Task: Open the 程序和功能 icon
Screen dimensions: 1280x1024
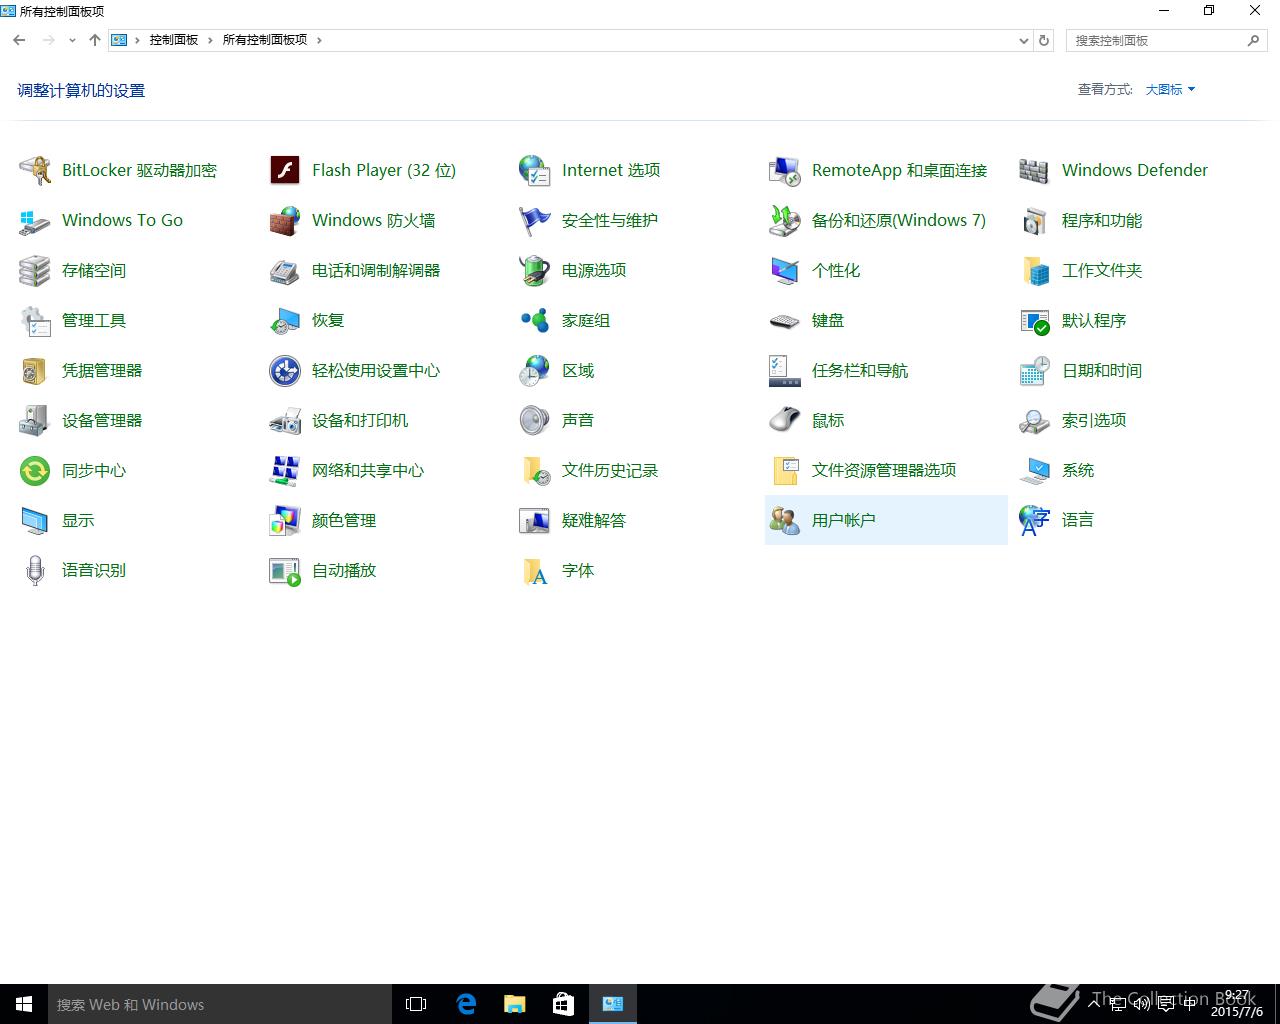Action: pos(1035,220)
